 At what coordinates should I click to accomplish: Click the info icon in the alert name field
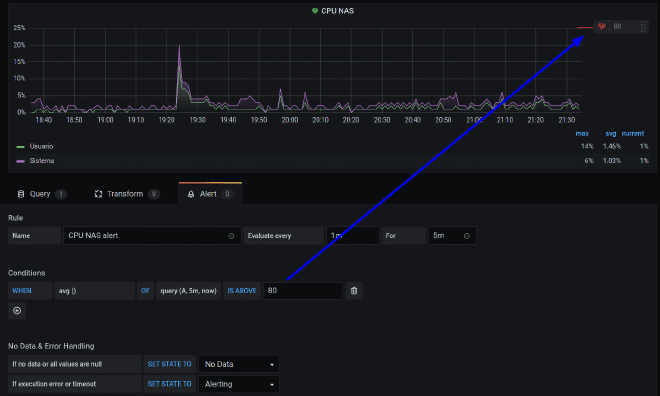point(231,236)
